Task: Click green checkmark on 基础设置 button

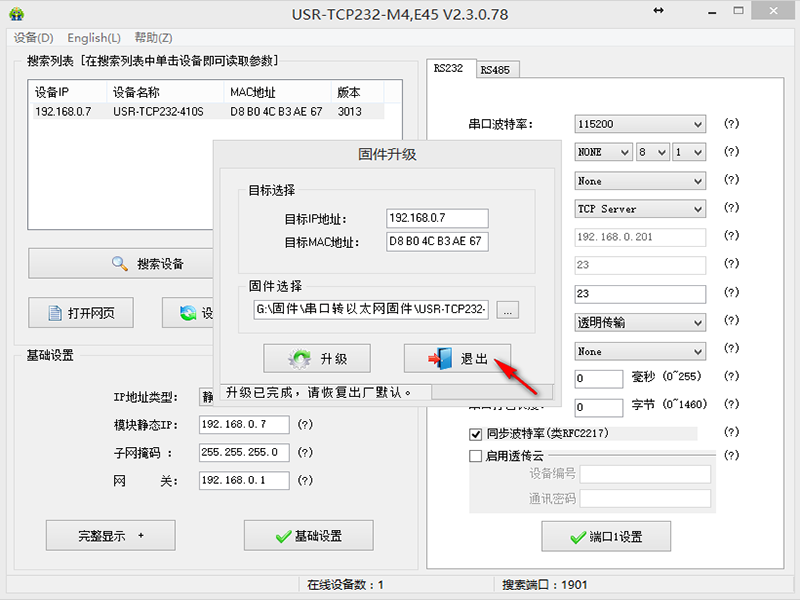Action: (283, 536)
